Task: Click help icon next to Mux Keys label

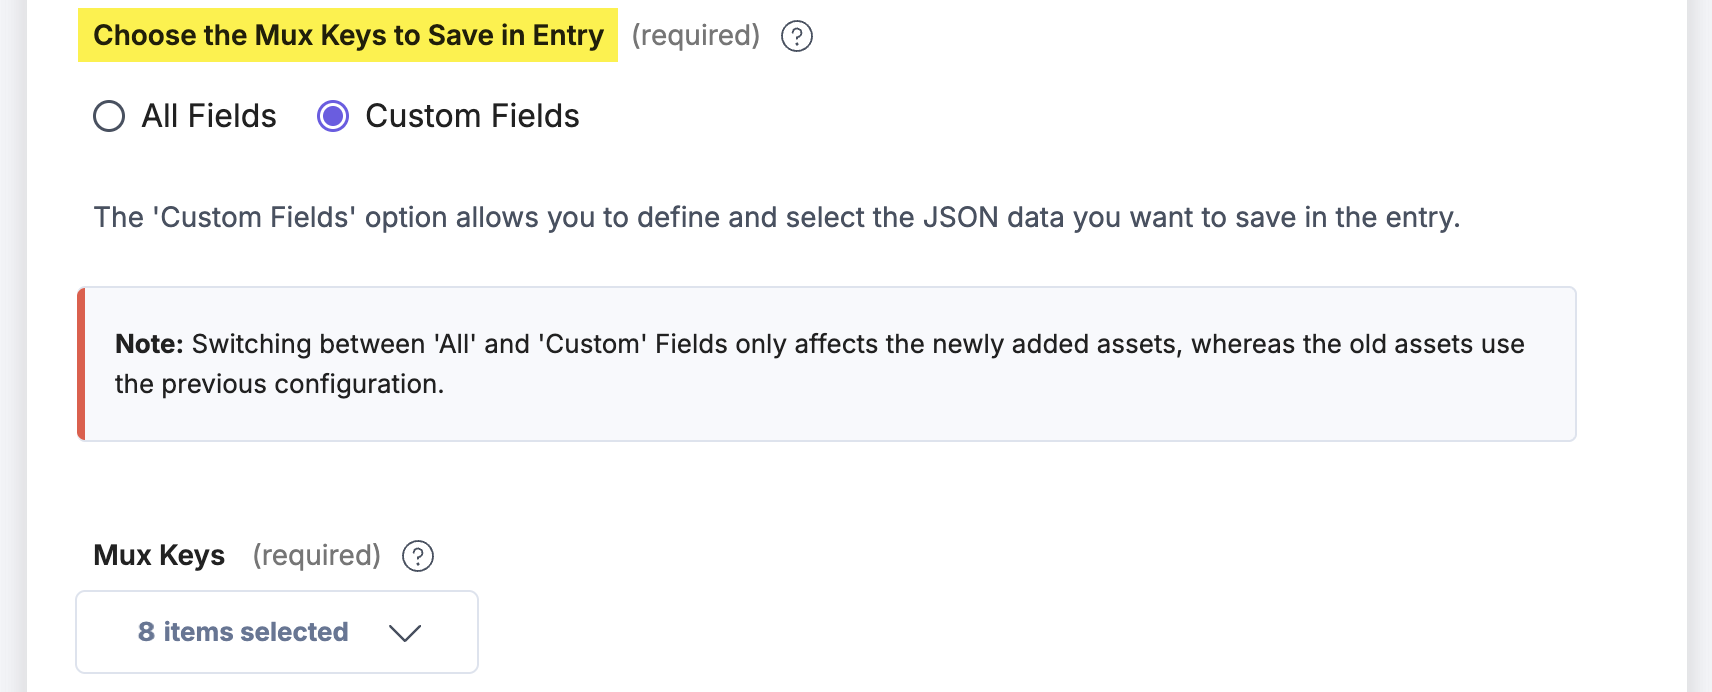Action: (417, 556)
